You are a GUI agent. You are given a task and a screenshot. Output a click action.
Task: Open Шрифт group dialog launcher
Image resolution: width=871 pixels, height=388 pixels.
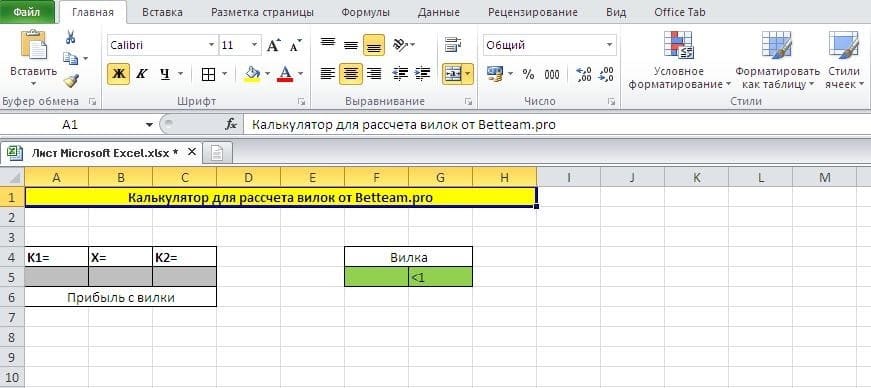301,102
